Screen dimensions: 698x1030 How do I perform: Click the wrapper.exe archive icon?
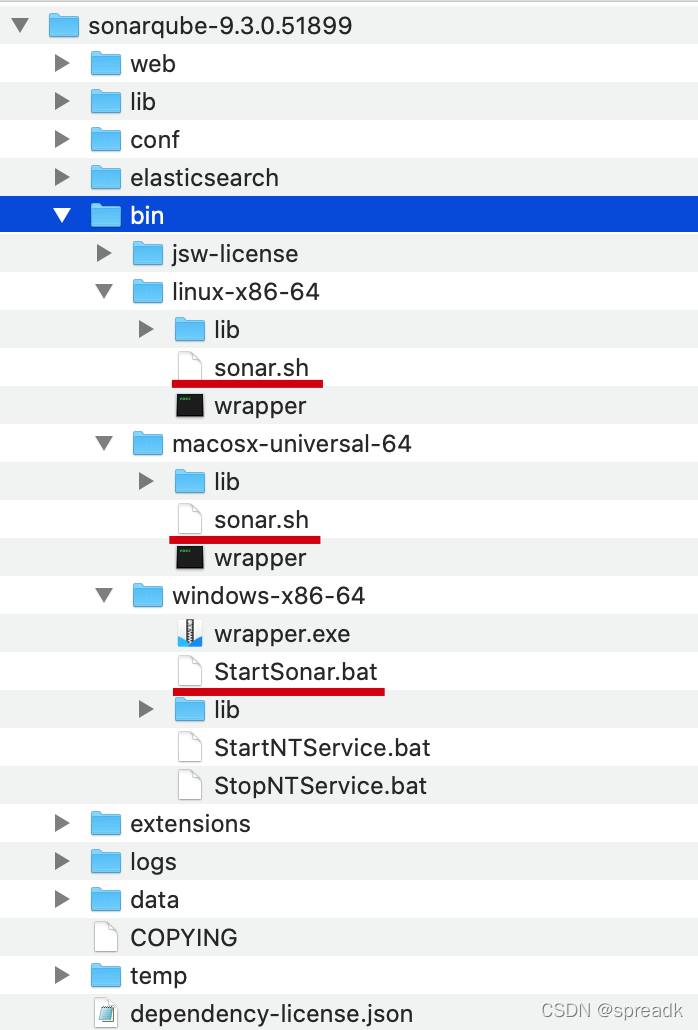[190, 633]
